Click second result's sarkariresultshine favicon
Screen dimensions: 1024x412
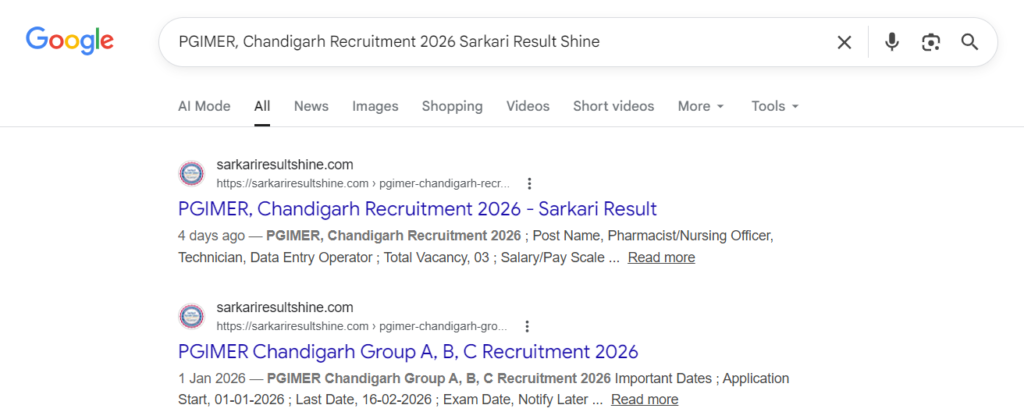tap(191, 316)
